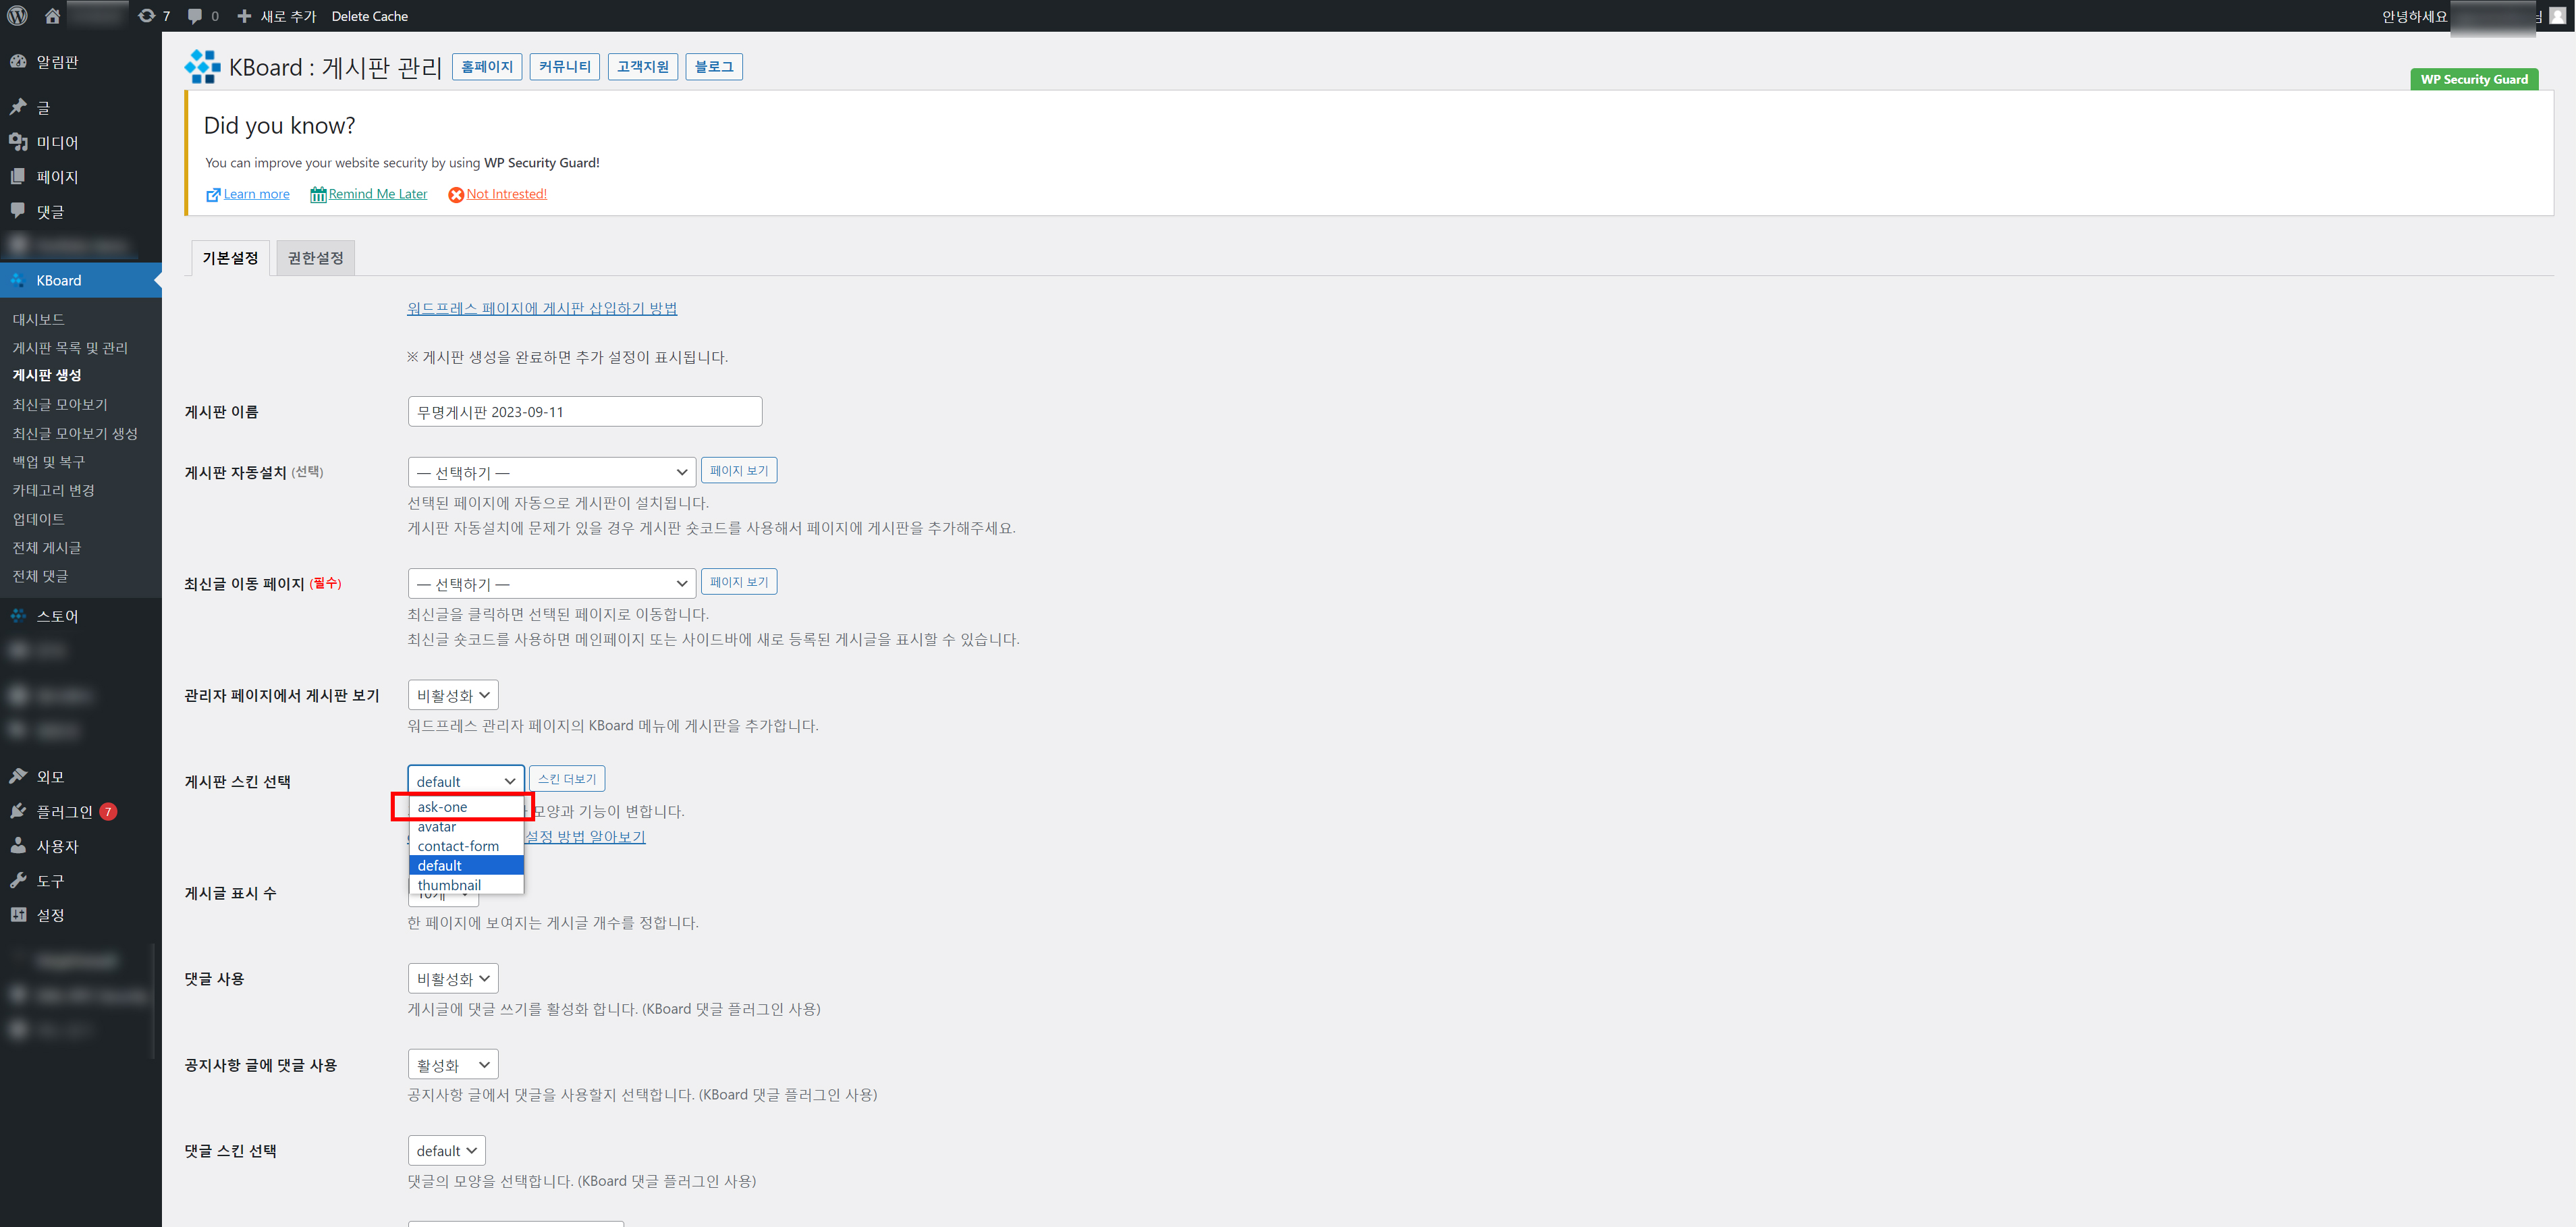Switch to the 권한설정 tab
This screenshot has width=2576, height=1227.
click(x=315, y=258)
